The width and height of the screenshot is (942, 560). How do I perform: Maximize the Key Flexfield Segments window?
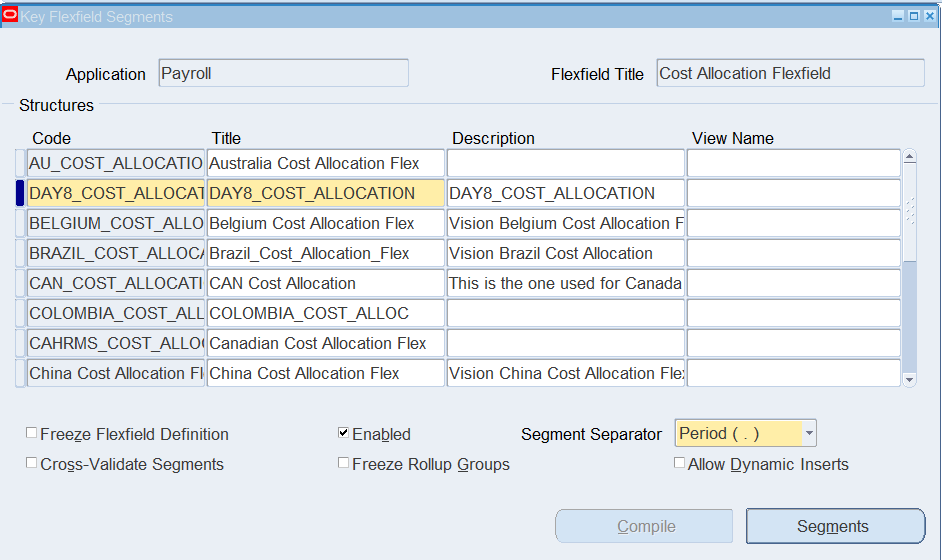914,16
